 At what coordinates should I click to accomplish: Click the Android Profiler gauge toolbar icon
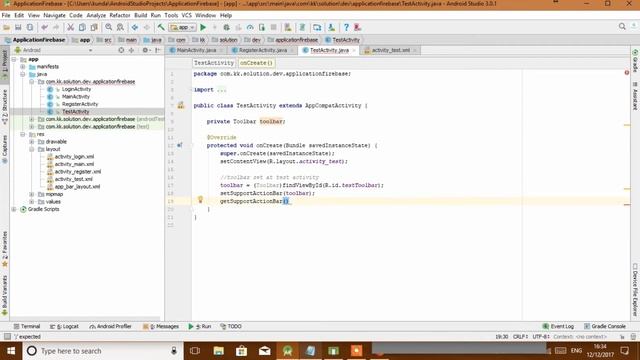coord(250,27)
